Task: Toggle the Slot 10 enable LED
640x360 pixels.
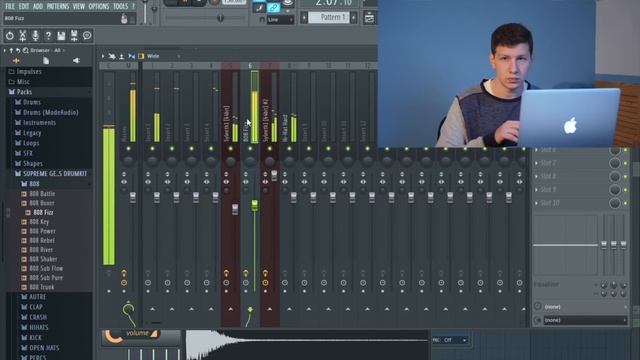Action: tap(625, 203)
